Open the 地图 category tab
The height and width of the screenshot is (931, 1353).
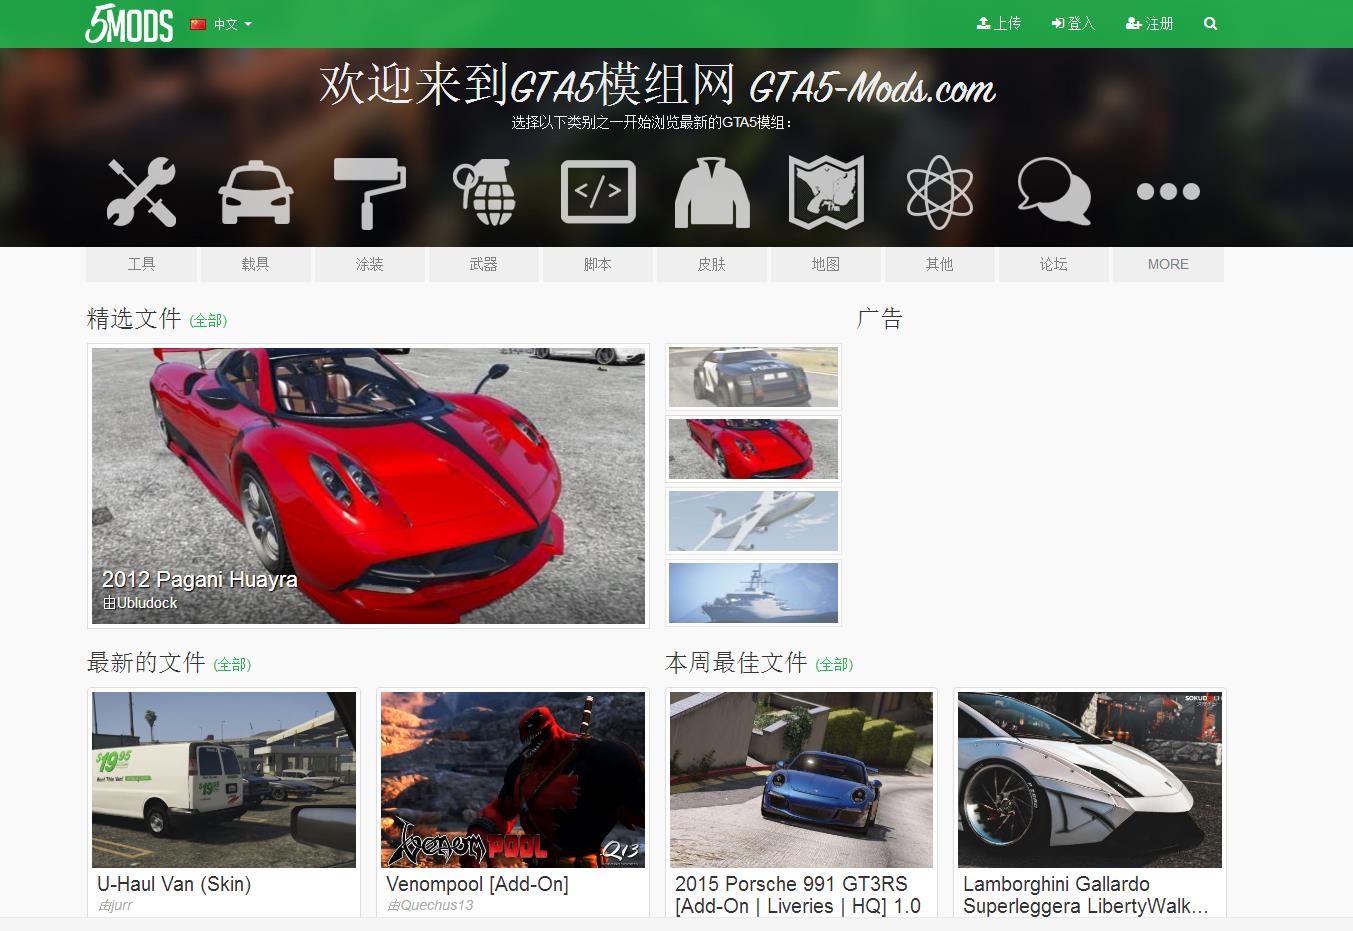click(825, 264)
